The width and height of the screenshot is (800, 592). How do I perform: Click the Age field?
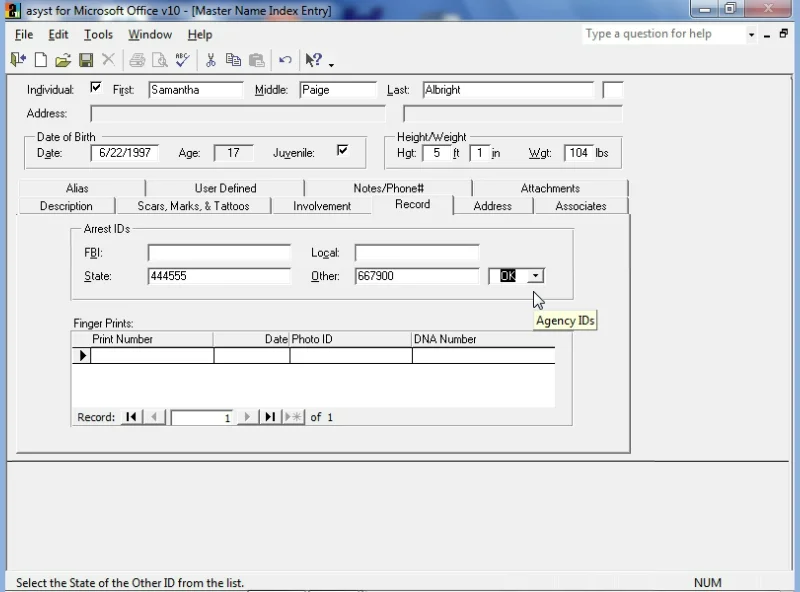point(233,153)
